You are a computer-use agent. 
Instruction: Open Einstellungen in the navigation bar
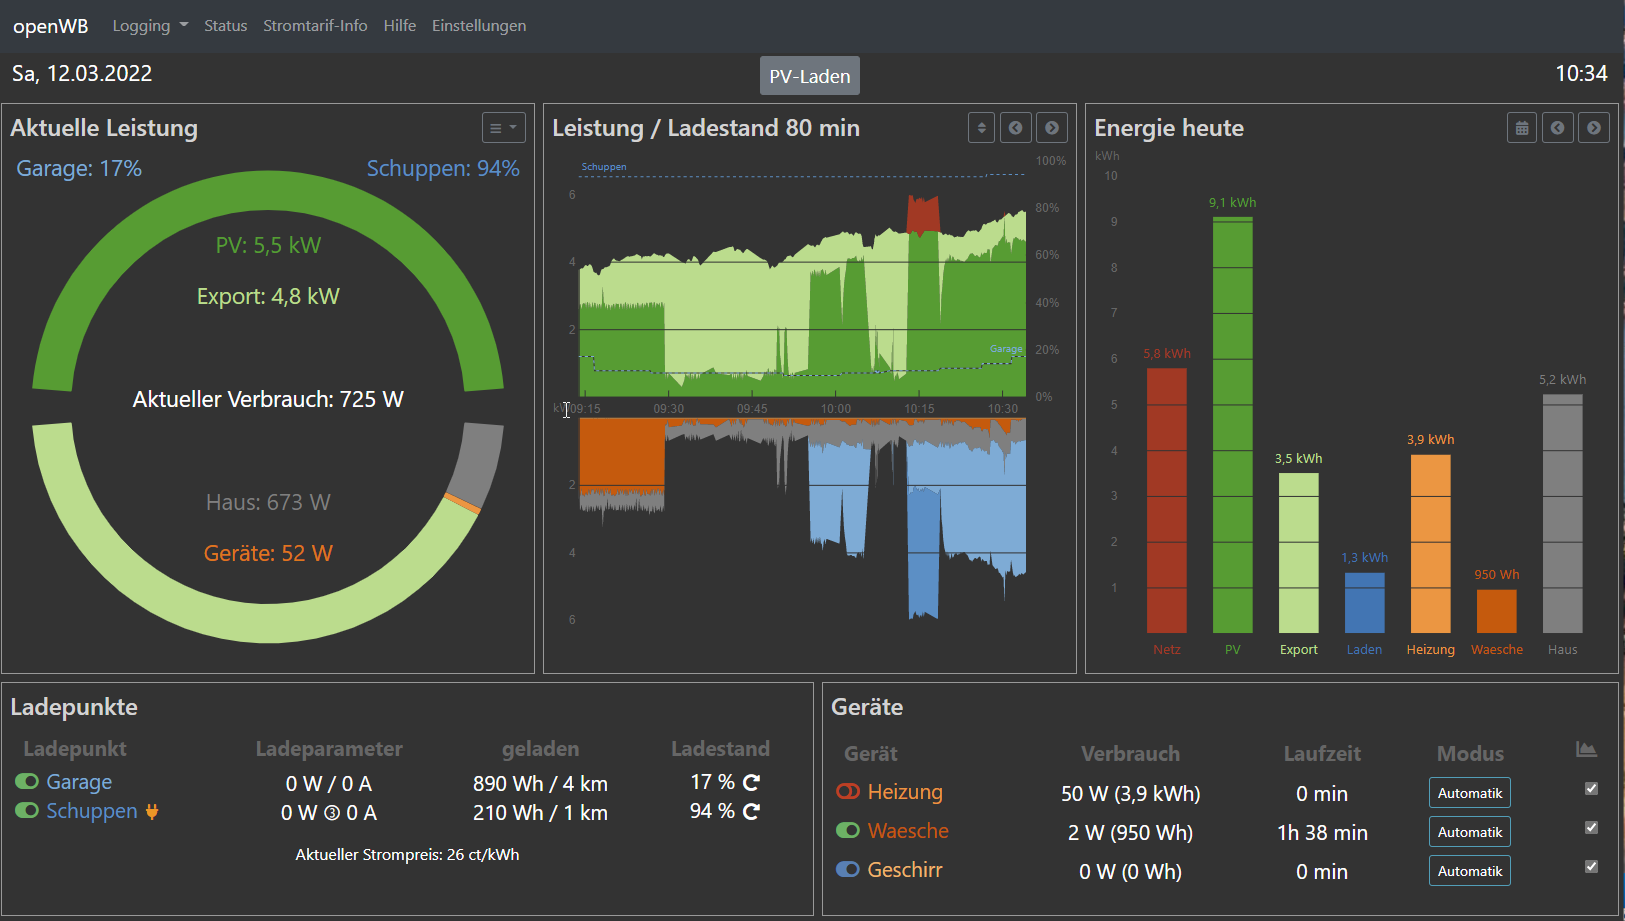[479, 26]
